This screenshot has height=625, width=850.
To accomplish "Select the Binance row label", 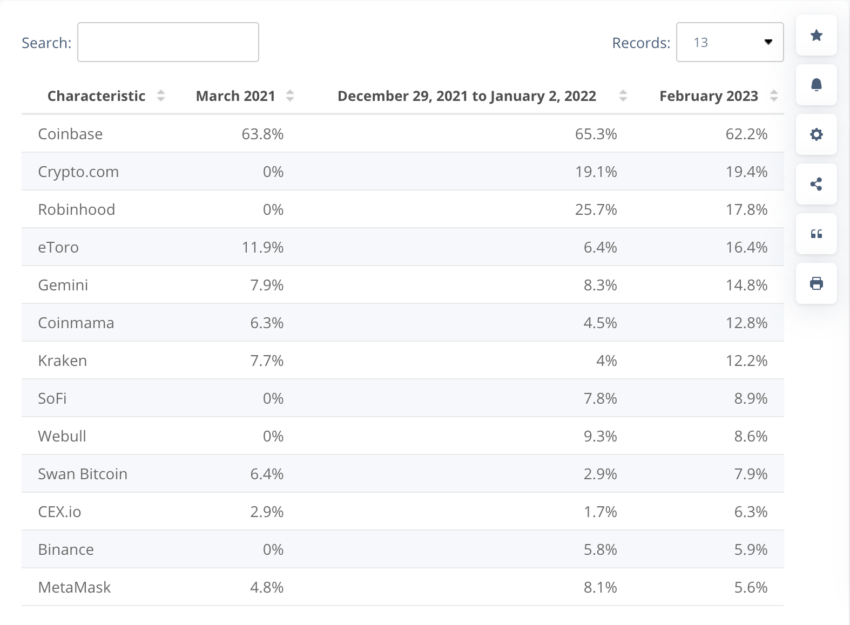I will 66,550.
